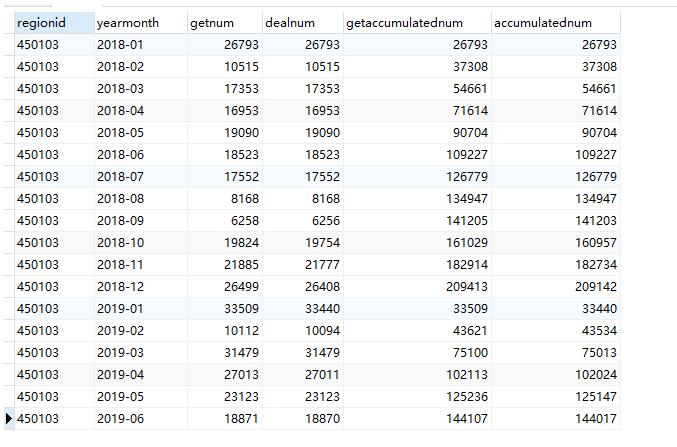Viewport: 677px width, 447px height.
Task: Click the yearmonth column header
Action: point(127,22)
